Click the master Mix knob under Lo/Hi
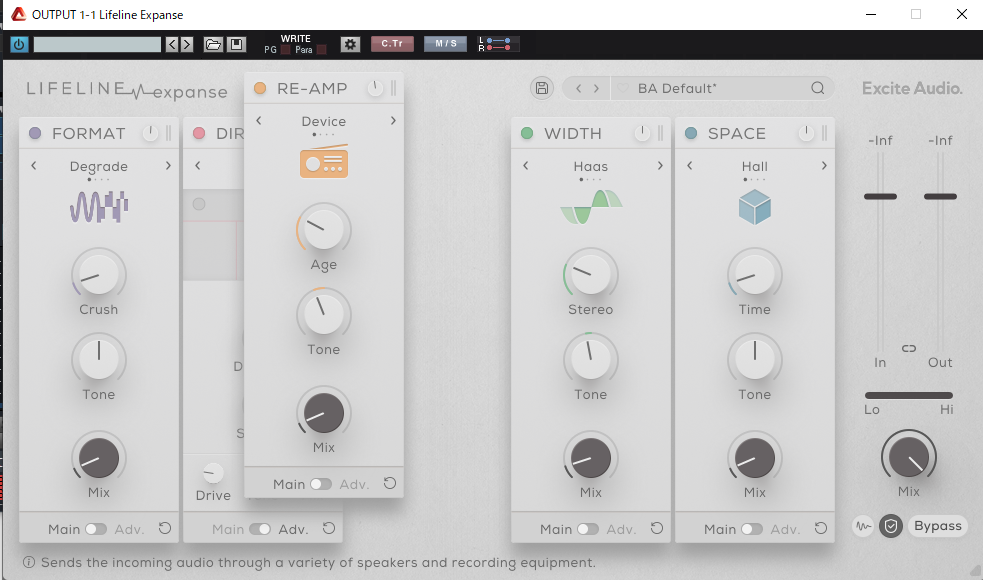Screen dimensions: 983x580 point(909,457)
